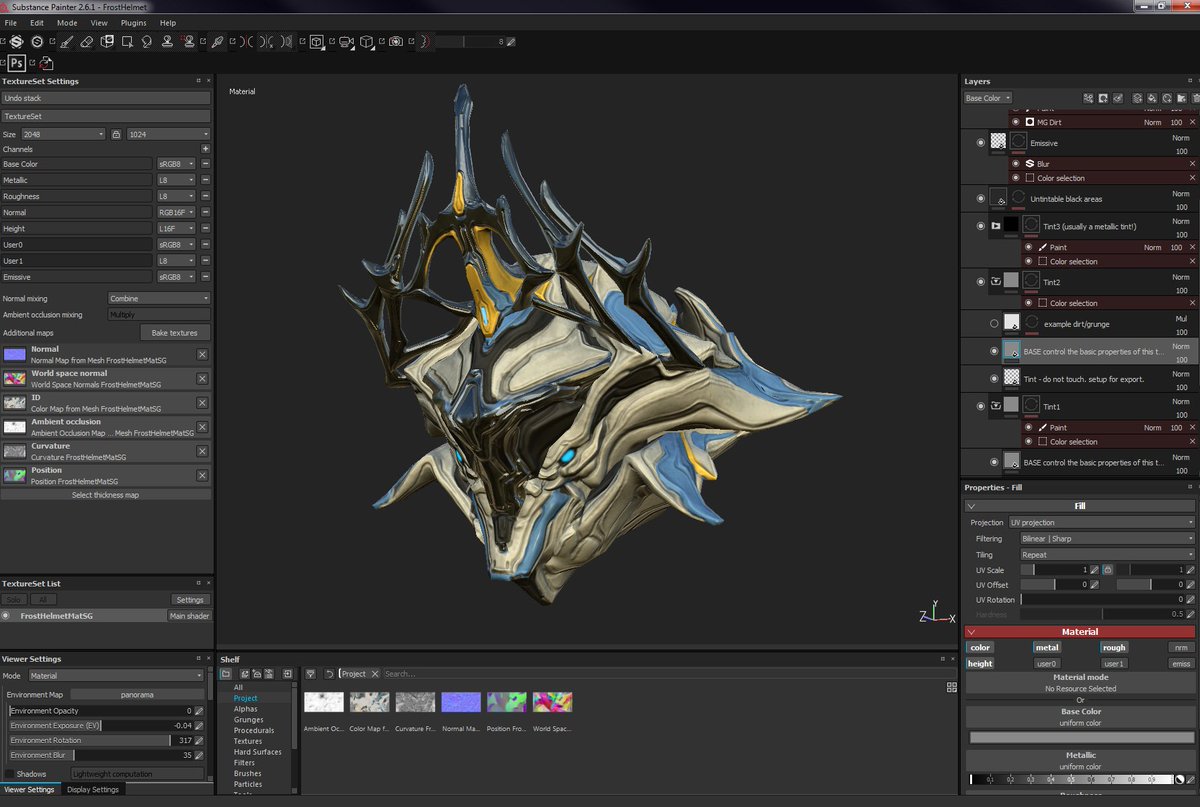Viewport: 1200px width, 807px height.
Task: Click the Photoshop export icon
Action: (17, 63)
